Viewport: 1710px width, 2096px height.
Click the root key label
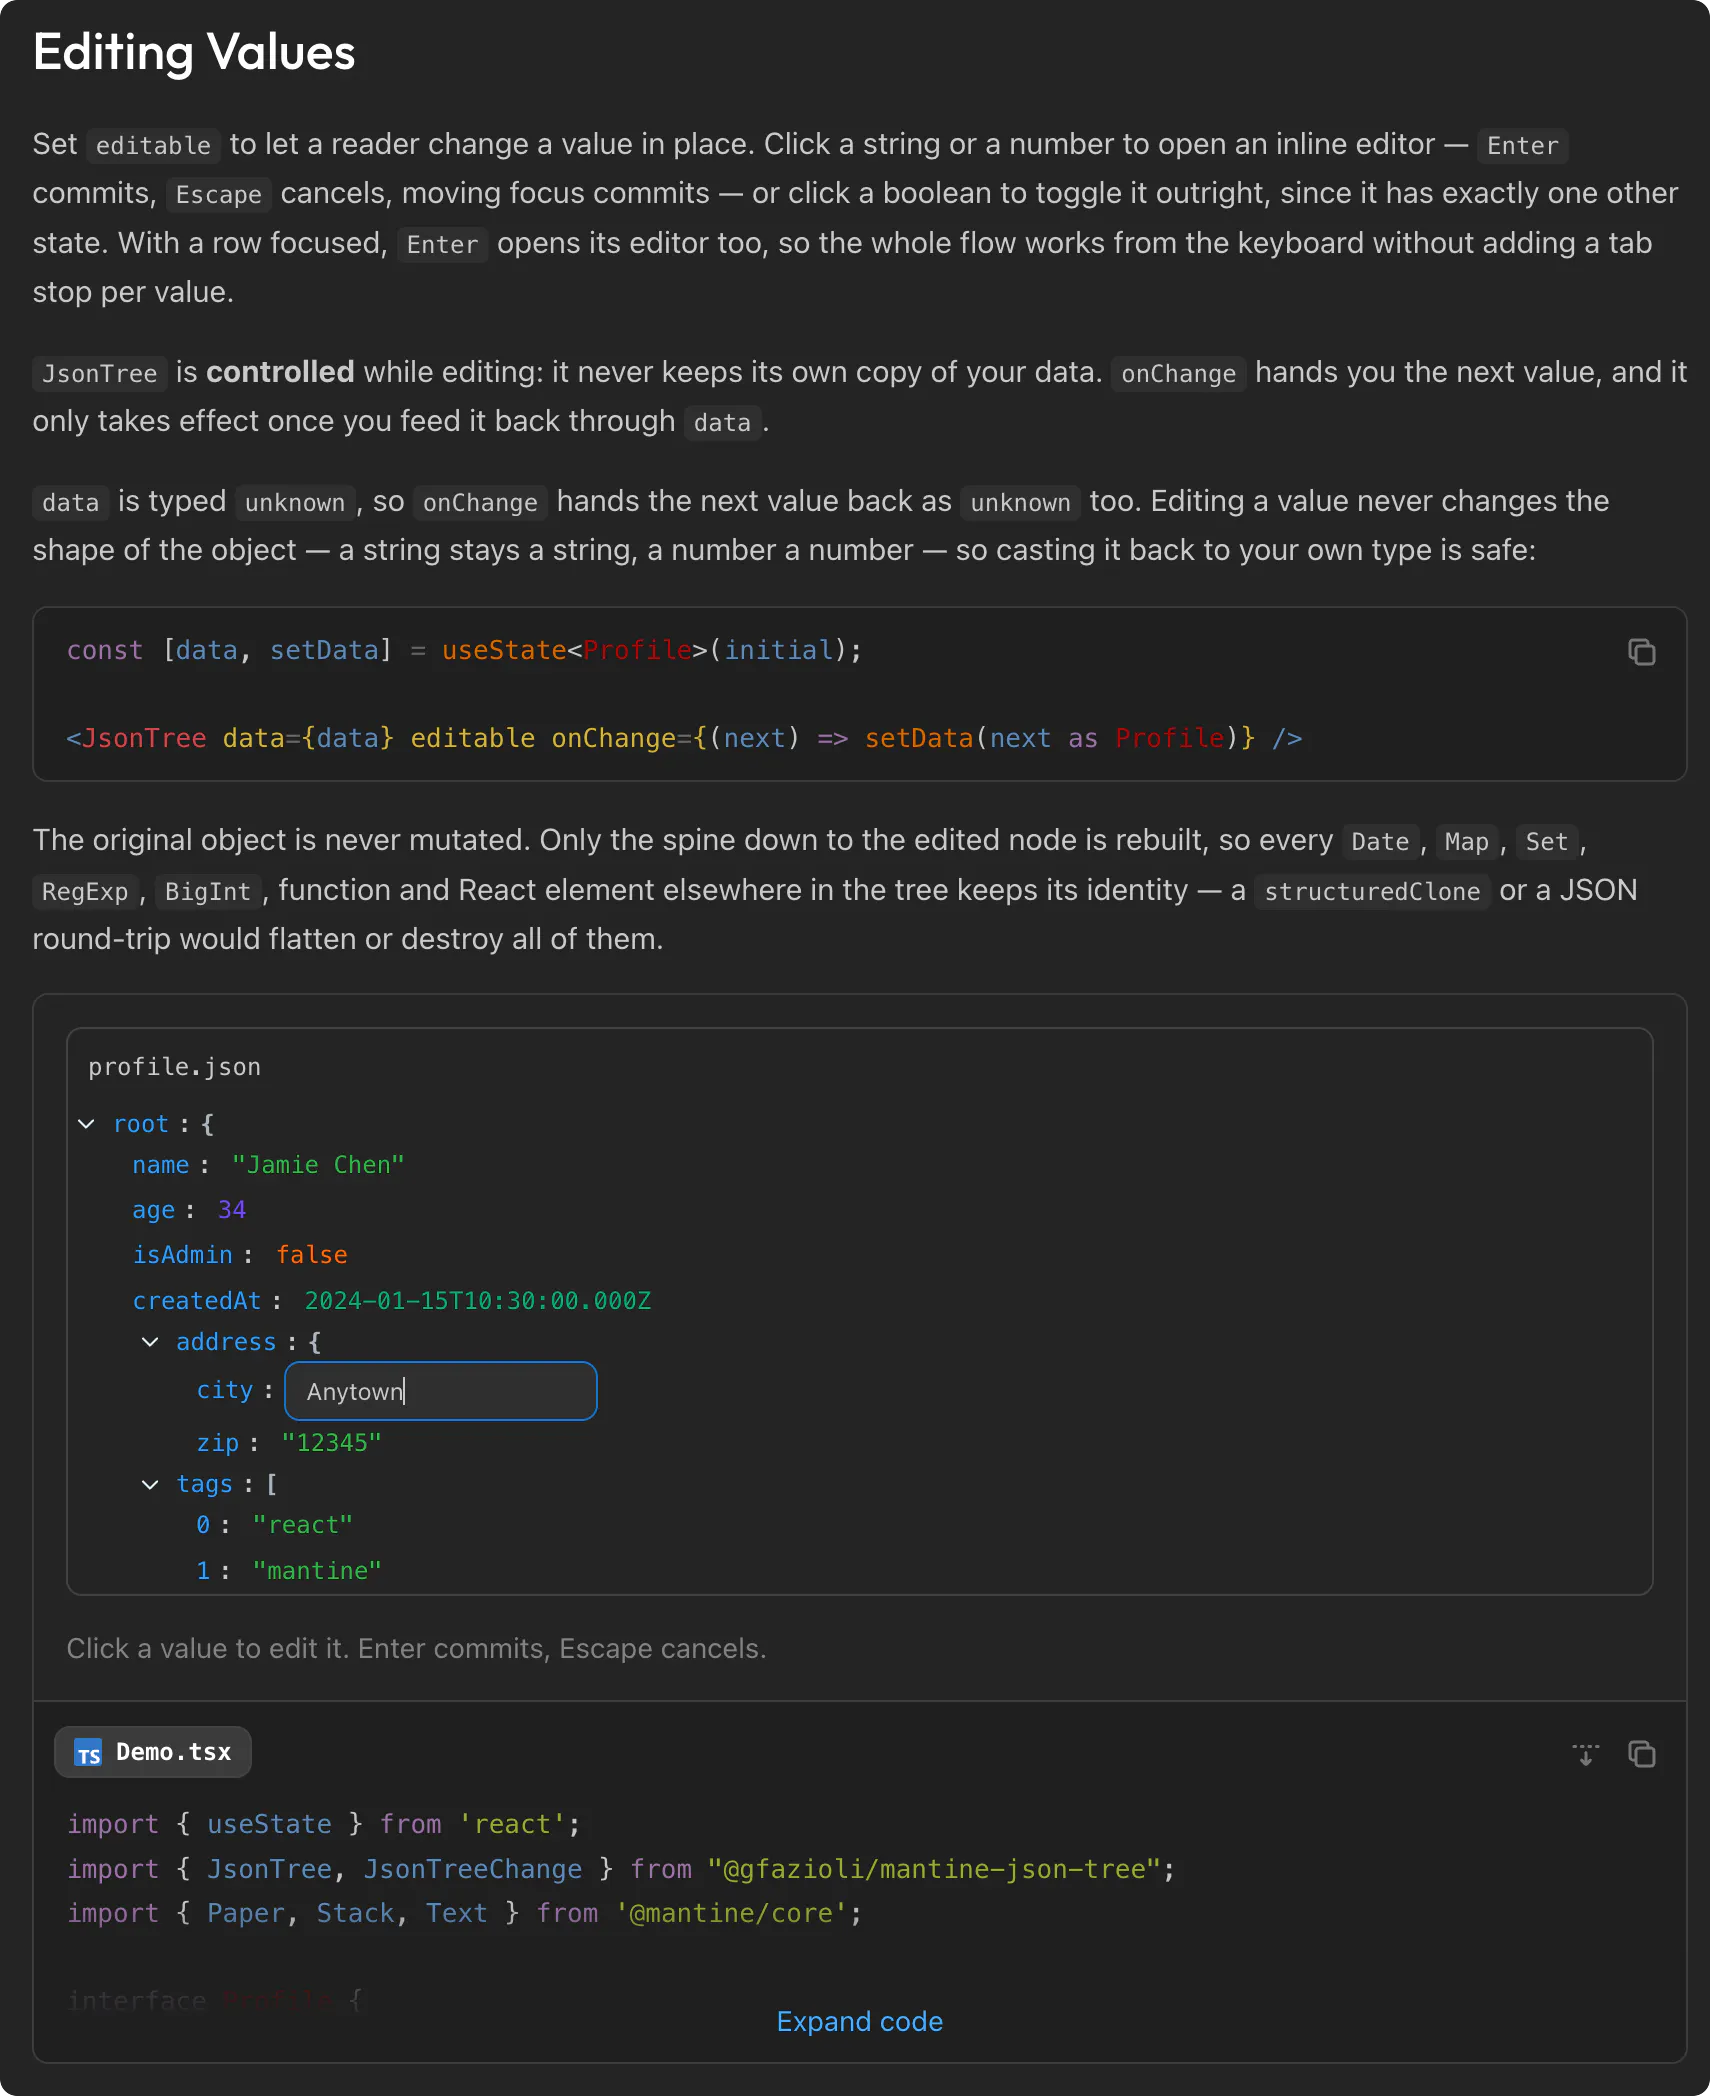click(x=141, y=1124)
